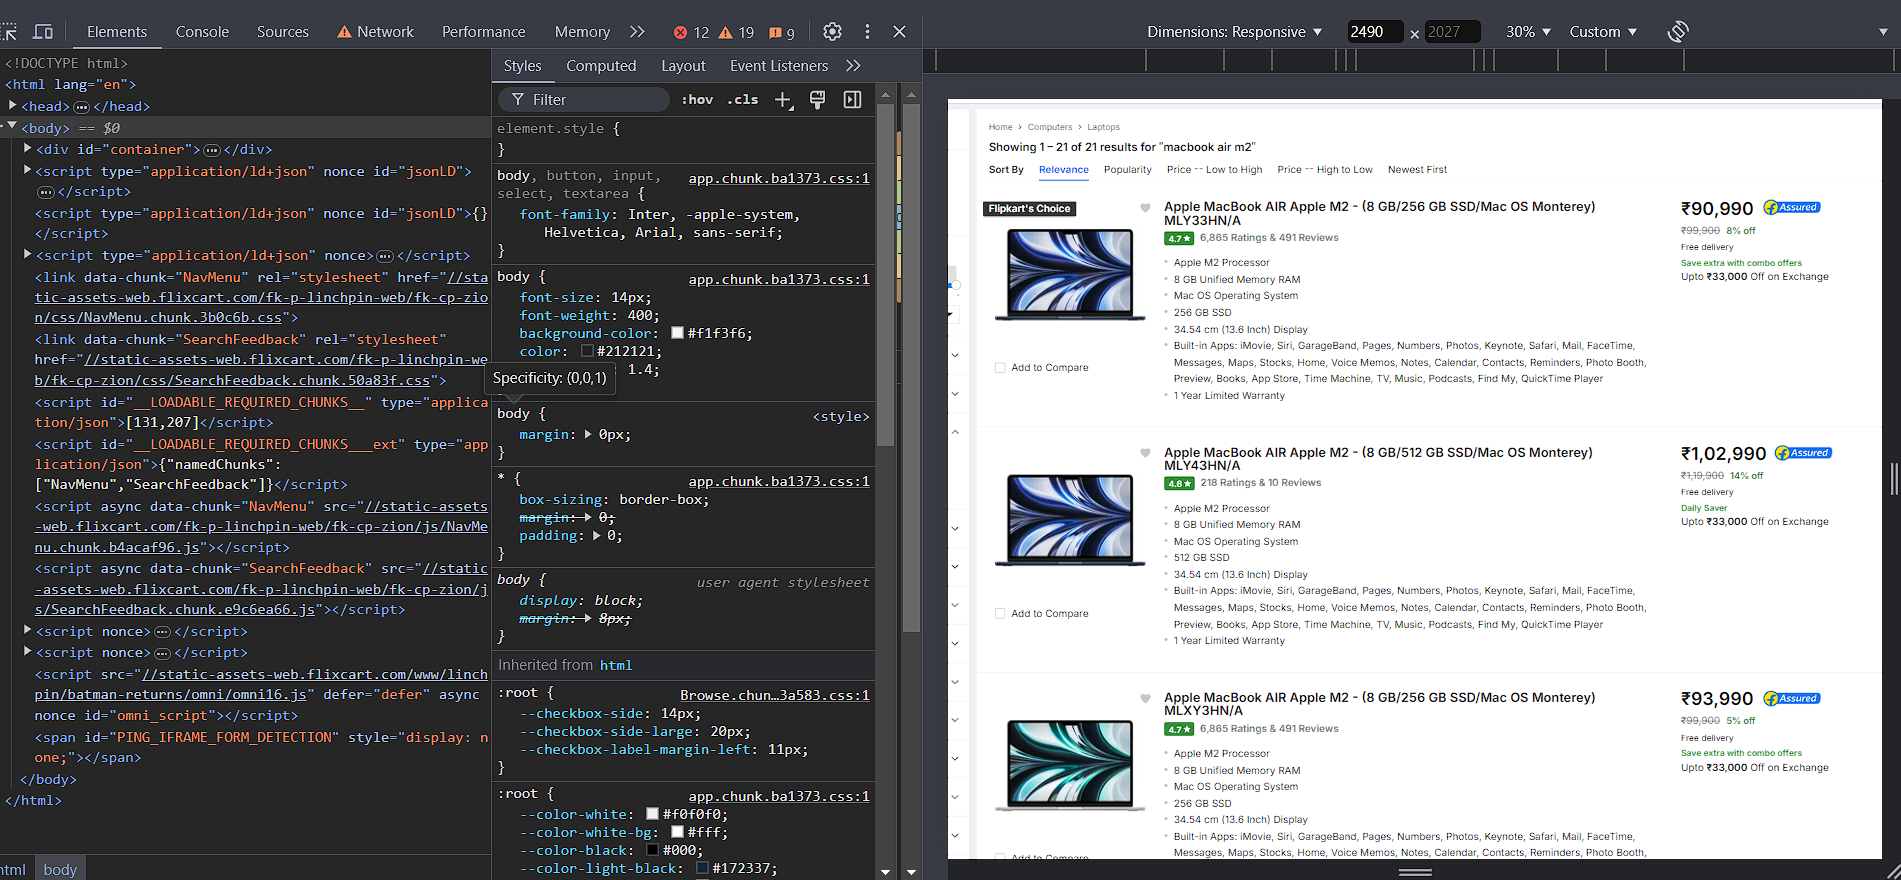Expand the padding 0 shorthand property
This screenshot has width=1901, height=880.
597,536
